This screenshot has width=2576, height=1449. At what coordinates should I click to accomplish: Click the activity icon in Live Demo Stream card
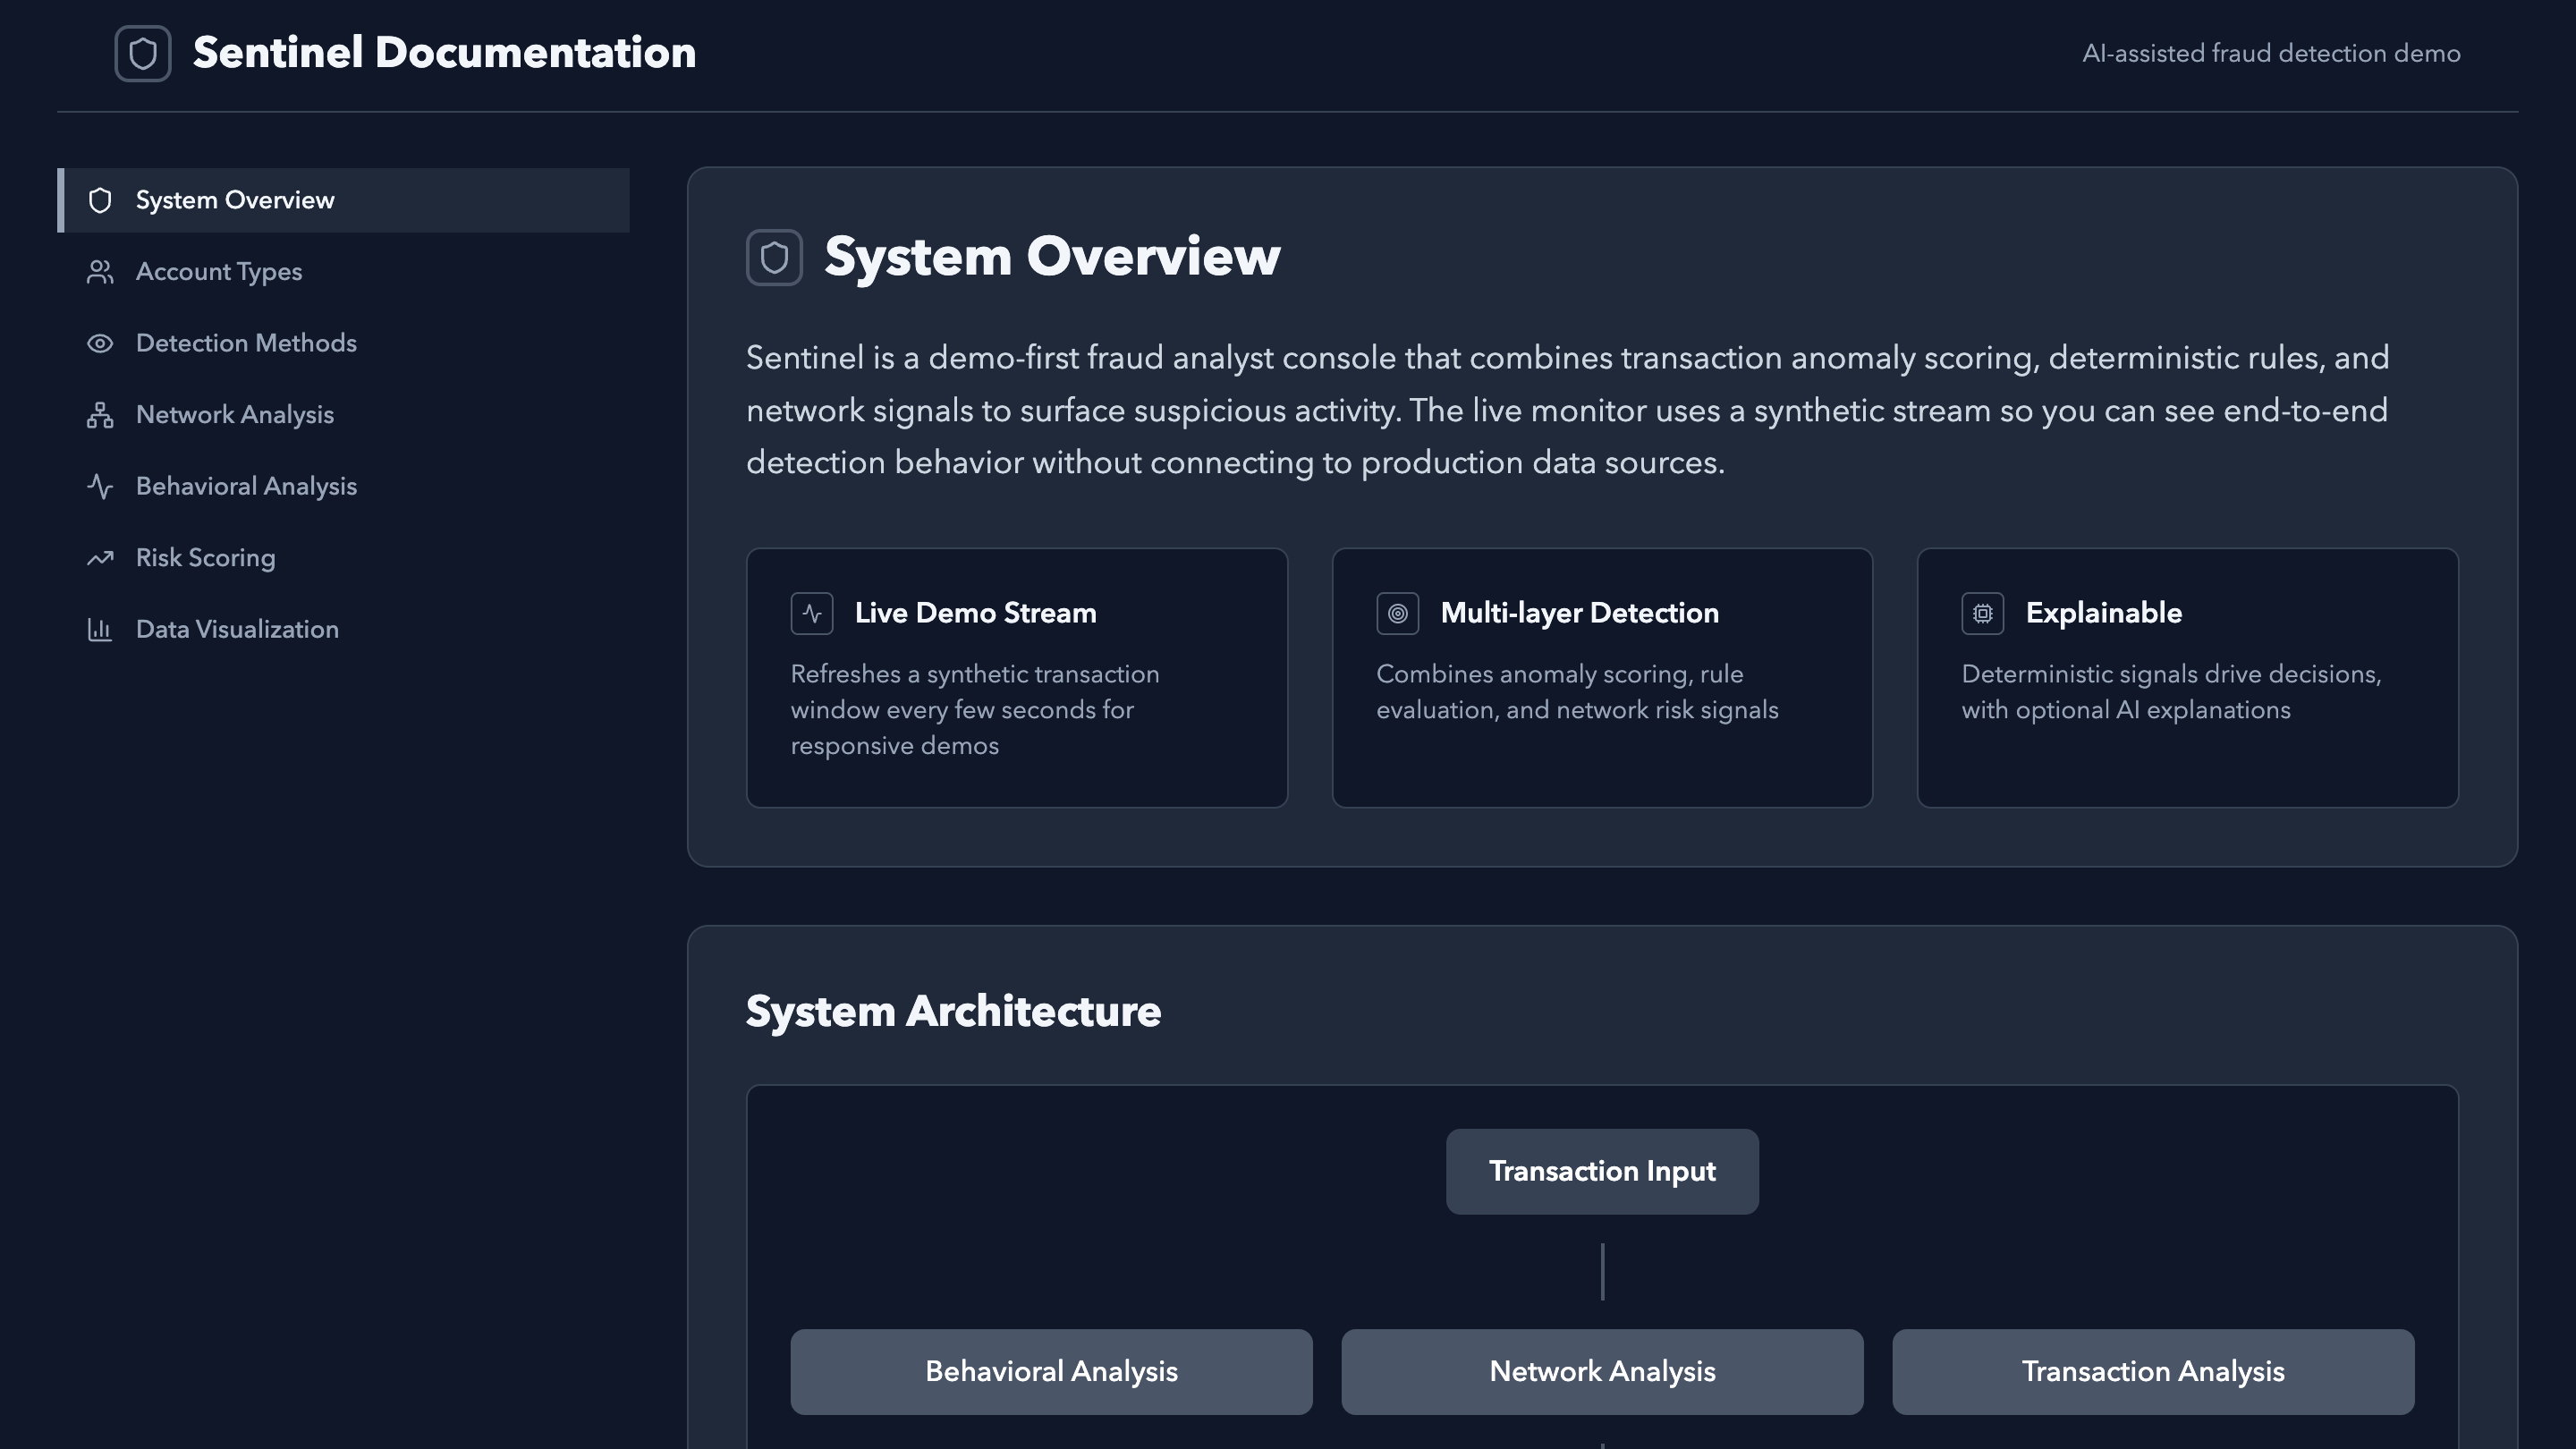(811, 613)
